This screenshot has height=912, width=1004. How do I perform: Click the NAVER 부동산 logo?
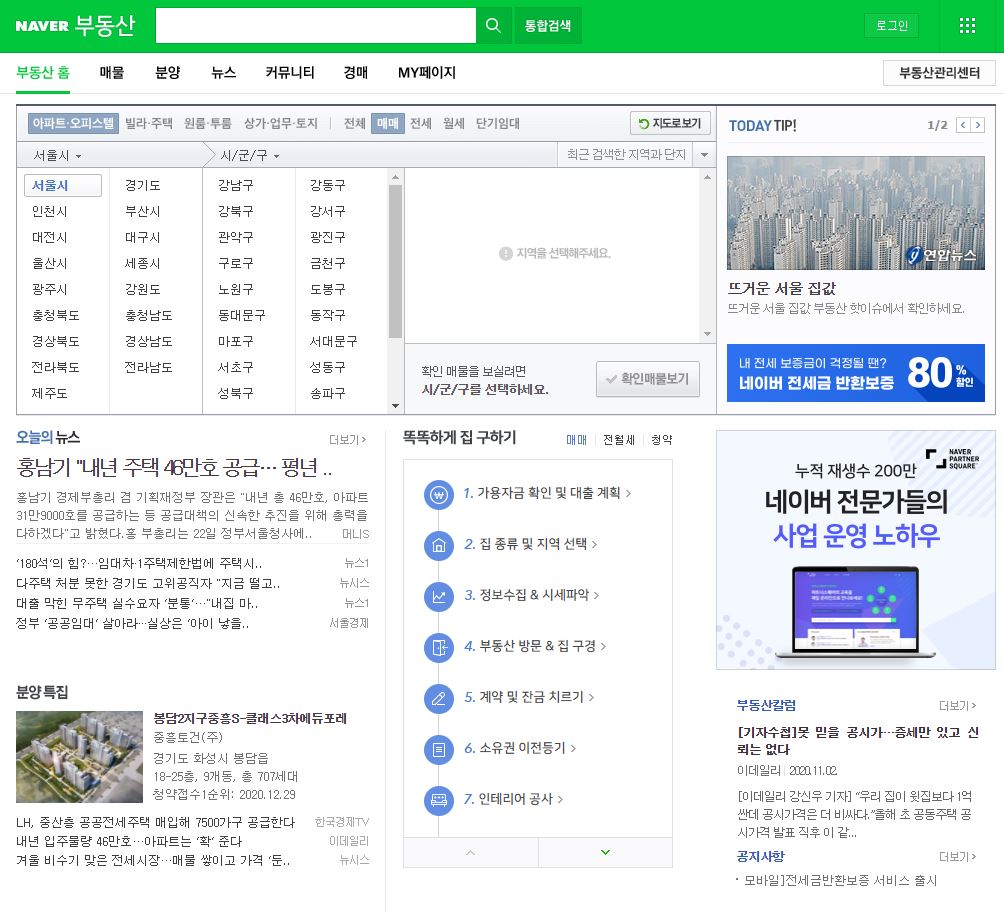click(75, 26)
